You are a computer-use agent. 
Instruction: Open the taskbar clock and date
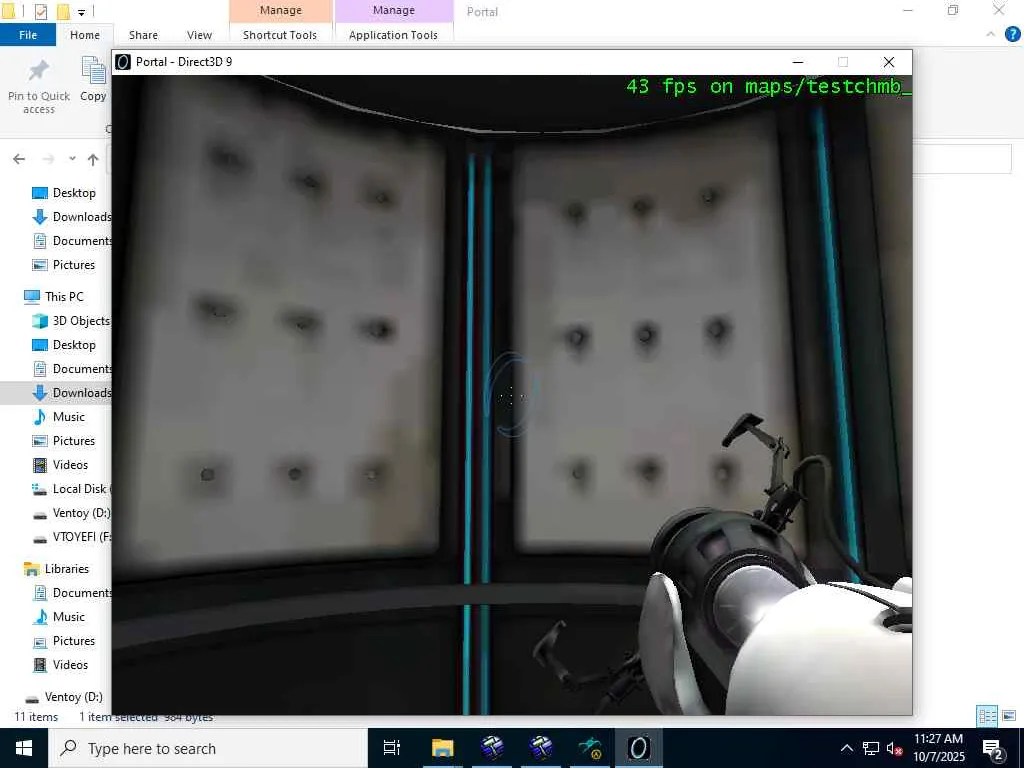(x=938, y=748)
